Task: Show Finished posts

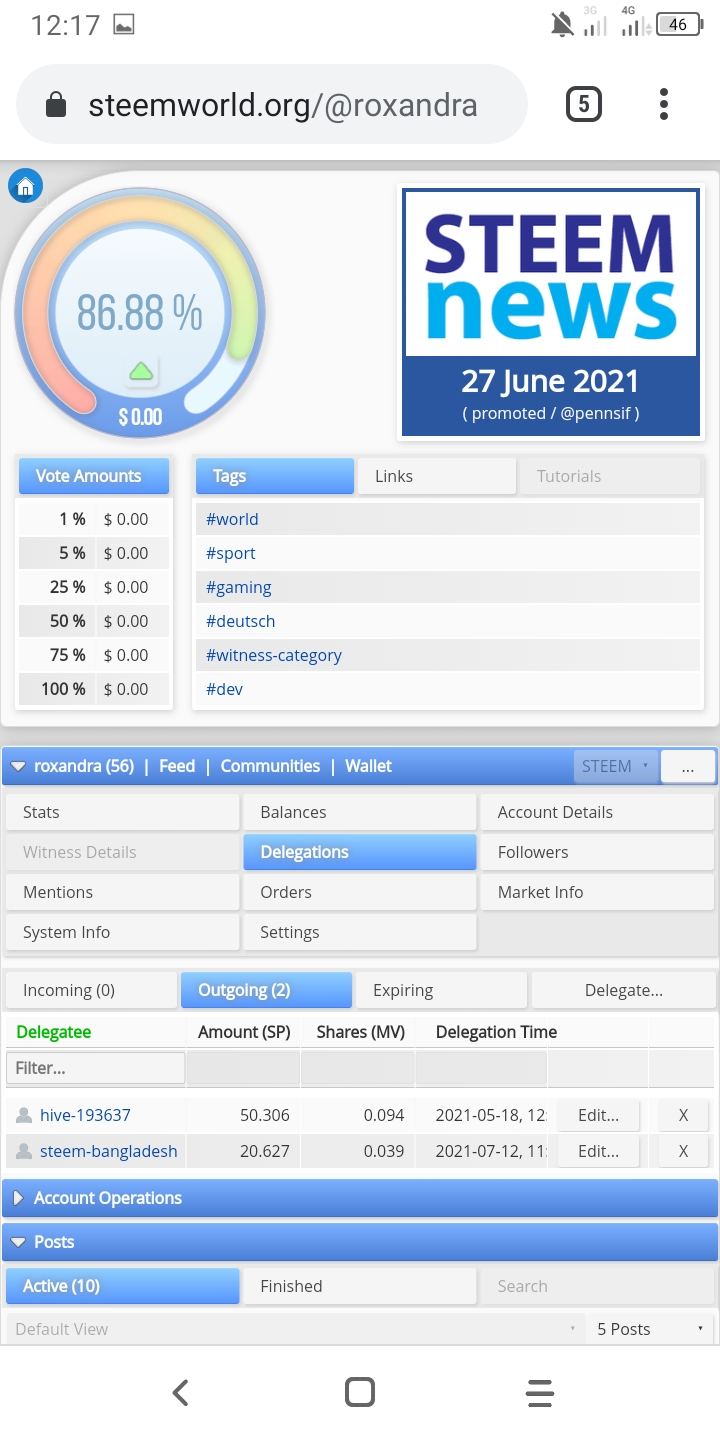Action: tap(360, 1286)
